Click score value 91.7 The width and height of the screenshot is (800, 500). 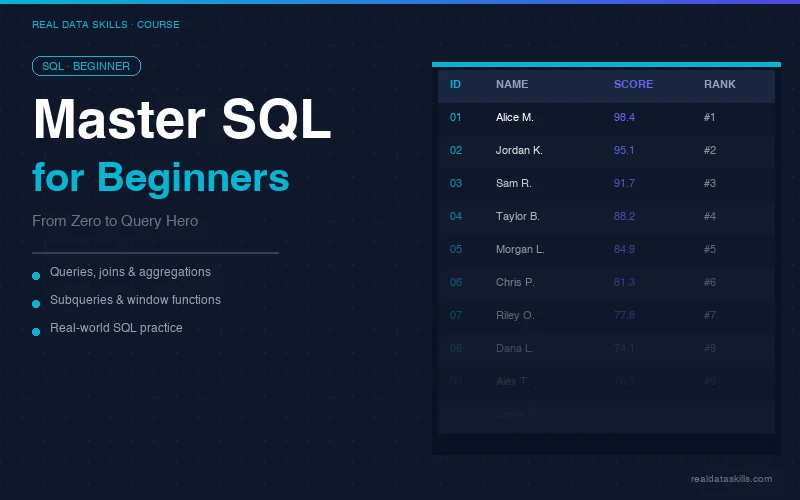(x=624, y=184)
